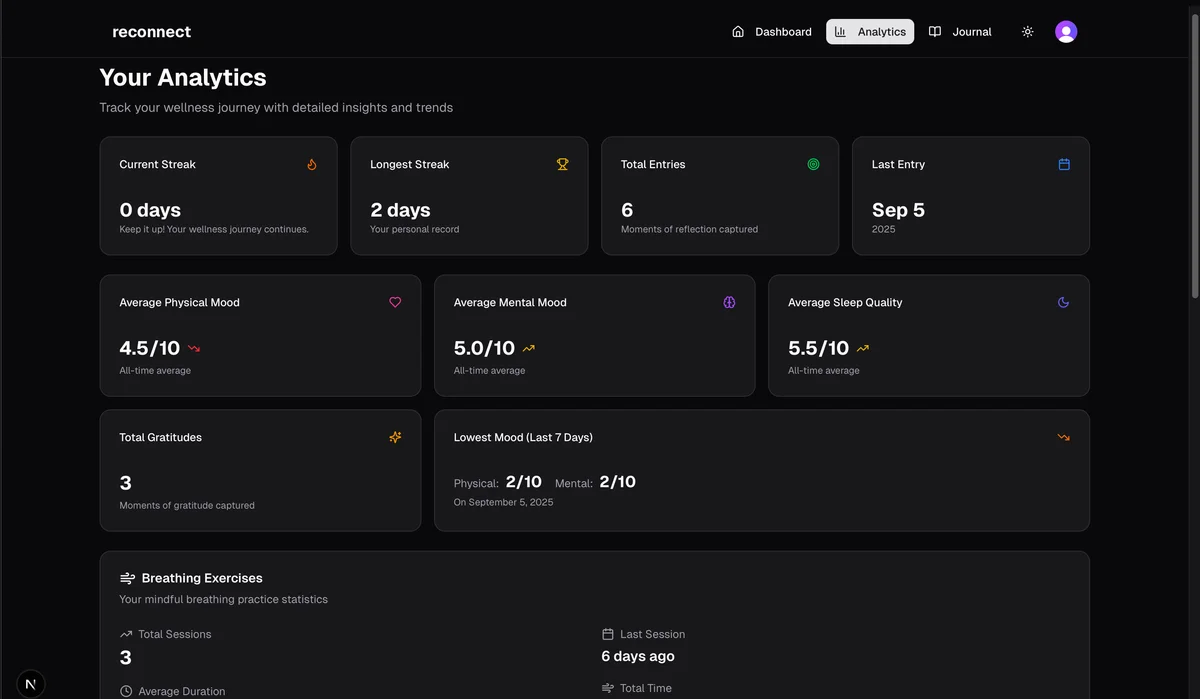The width and height of the screenshot is (1200, 699).
Task: Click the moon icon in Average Sleep Quality
Action: coord(1063,303)
